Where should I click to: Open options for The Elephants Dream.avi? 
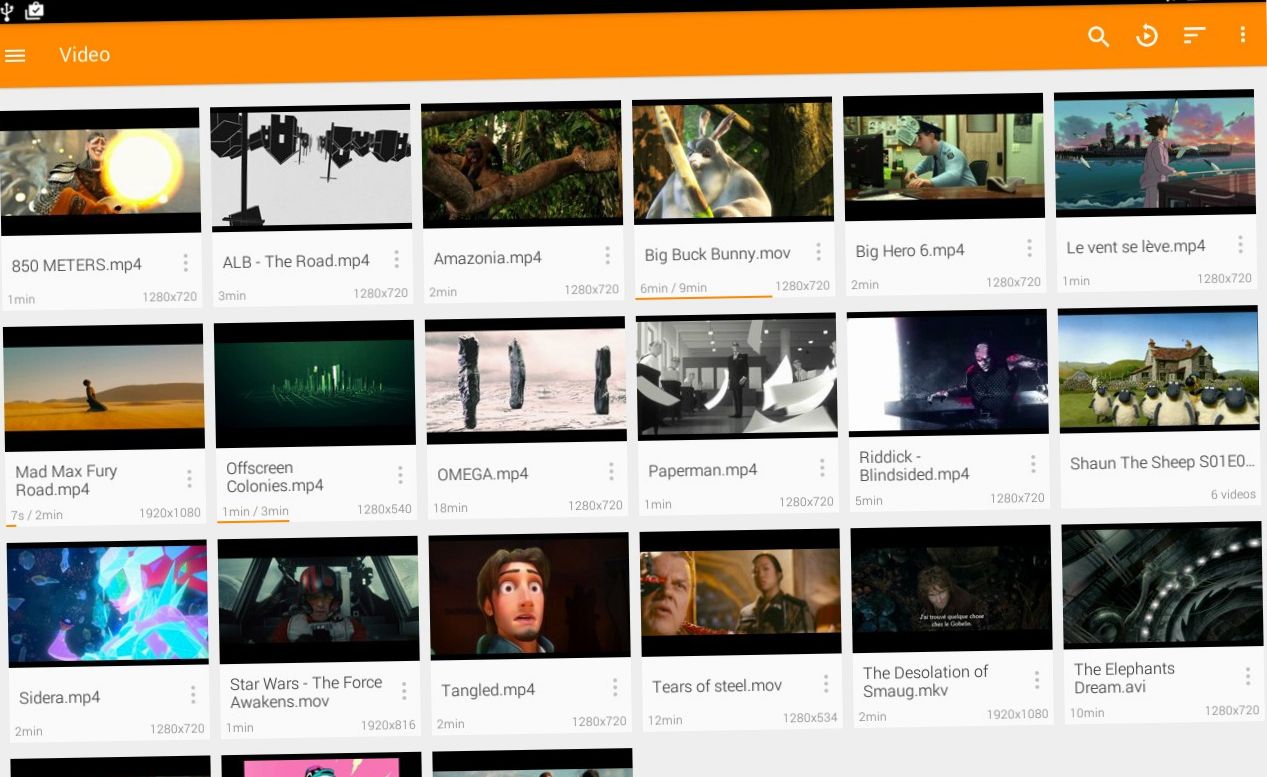1249,676
